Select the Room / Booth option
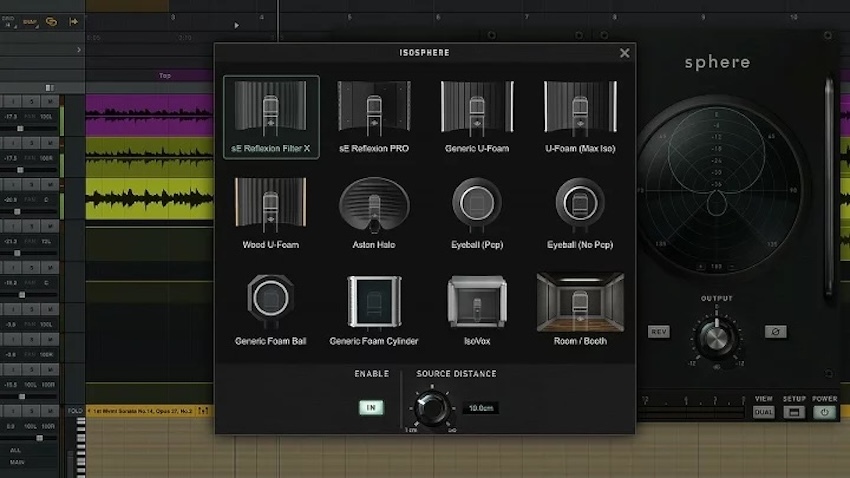The image size is (850, 478). 580,309
